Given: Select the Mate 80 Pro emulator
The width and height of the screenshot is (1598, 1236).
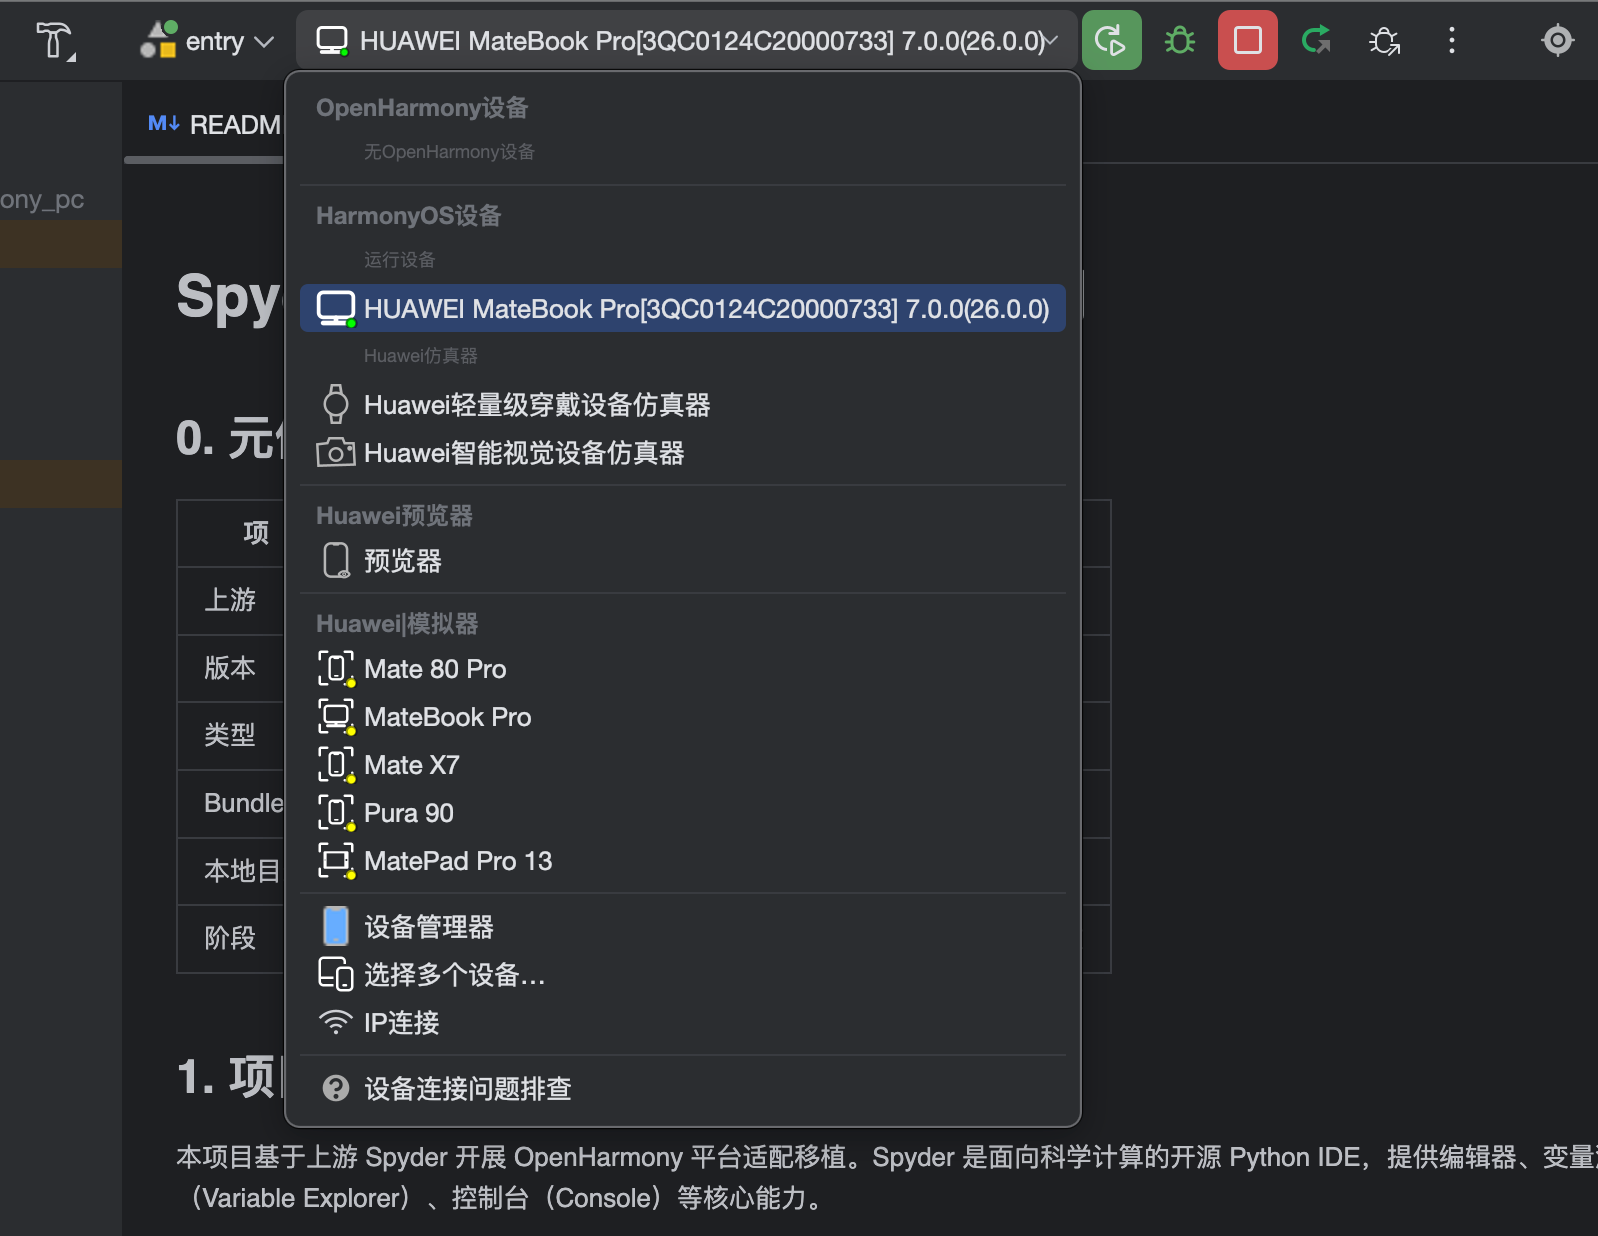Looking at the screenshot, I should (x=683, y=669).
